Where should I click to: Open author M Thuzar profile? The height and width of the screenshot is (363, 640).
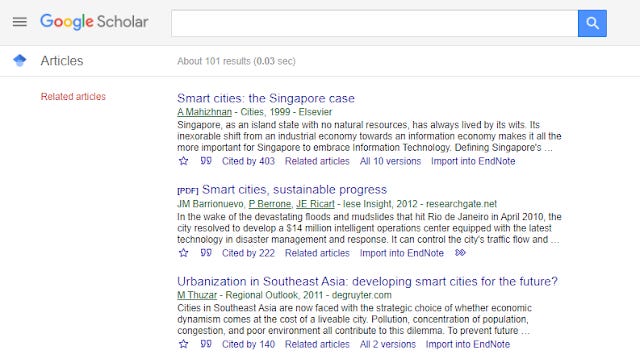tap(197, 295)
